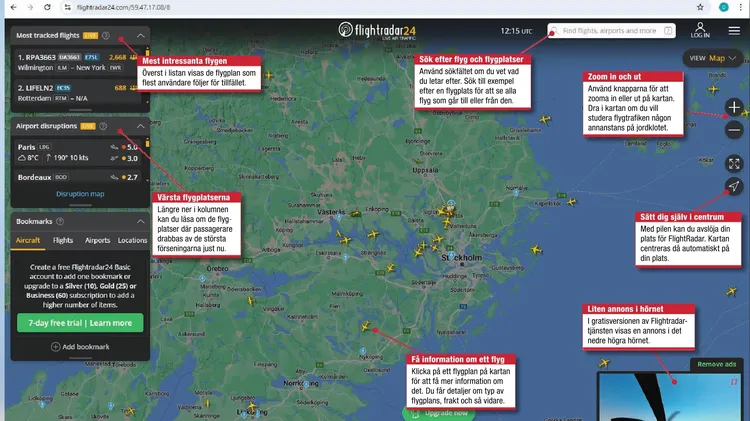Open help icon beside Most tracked flights
This screenshot has height=421, width=750.
click(106, 35)
